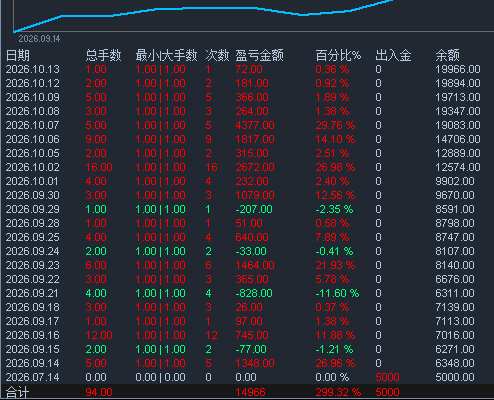Select the 2026.10.12 date cell
This screenshot has width=494, height=400.
pos(32,83)
